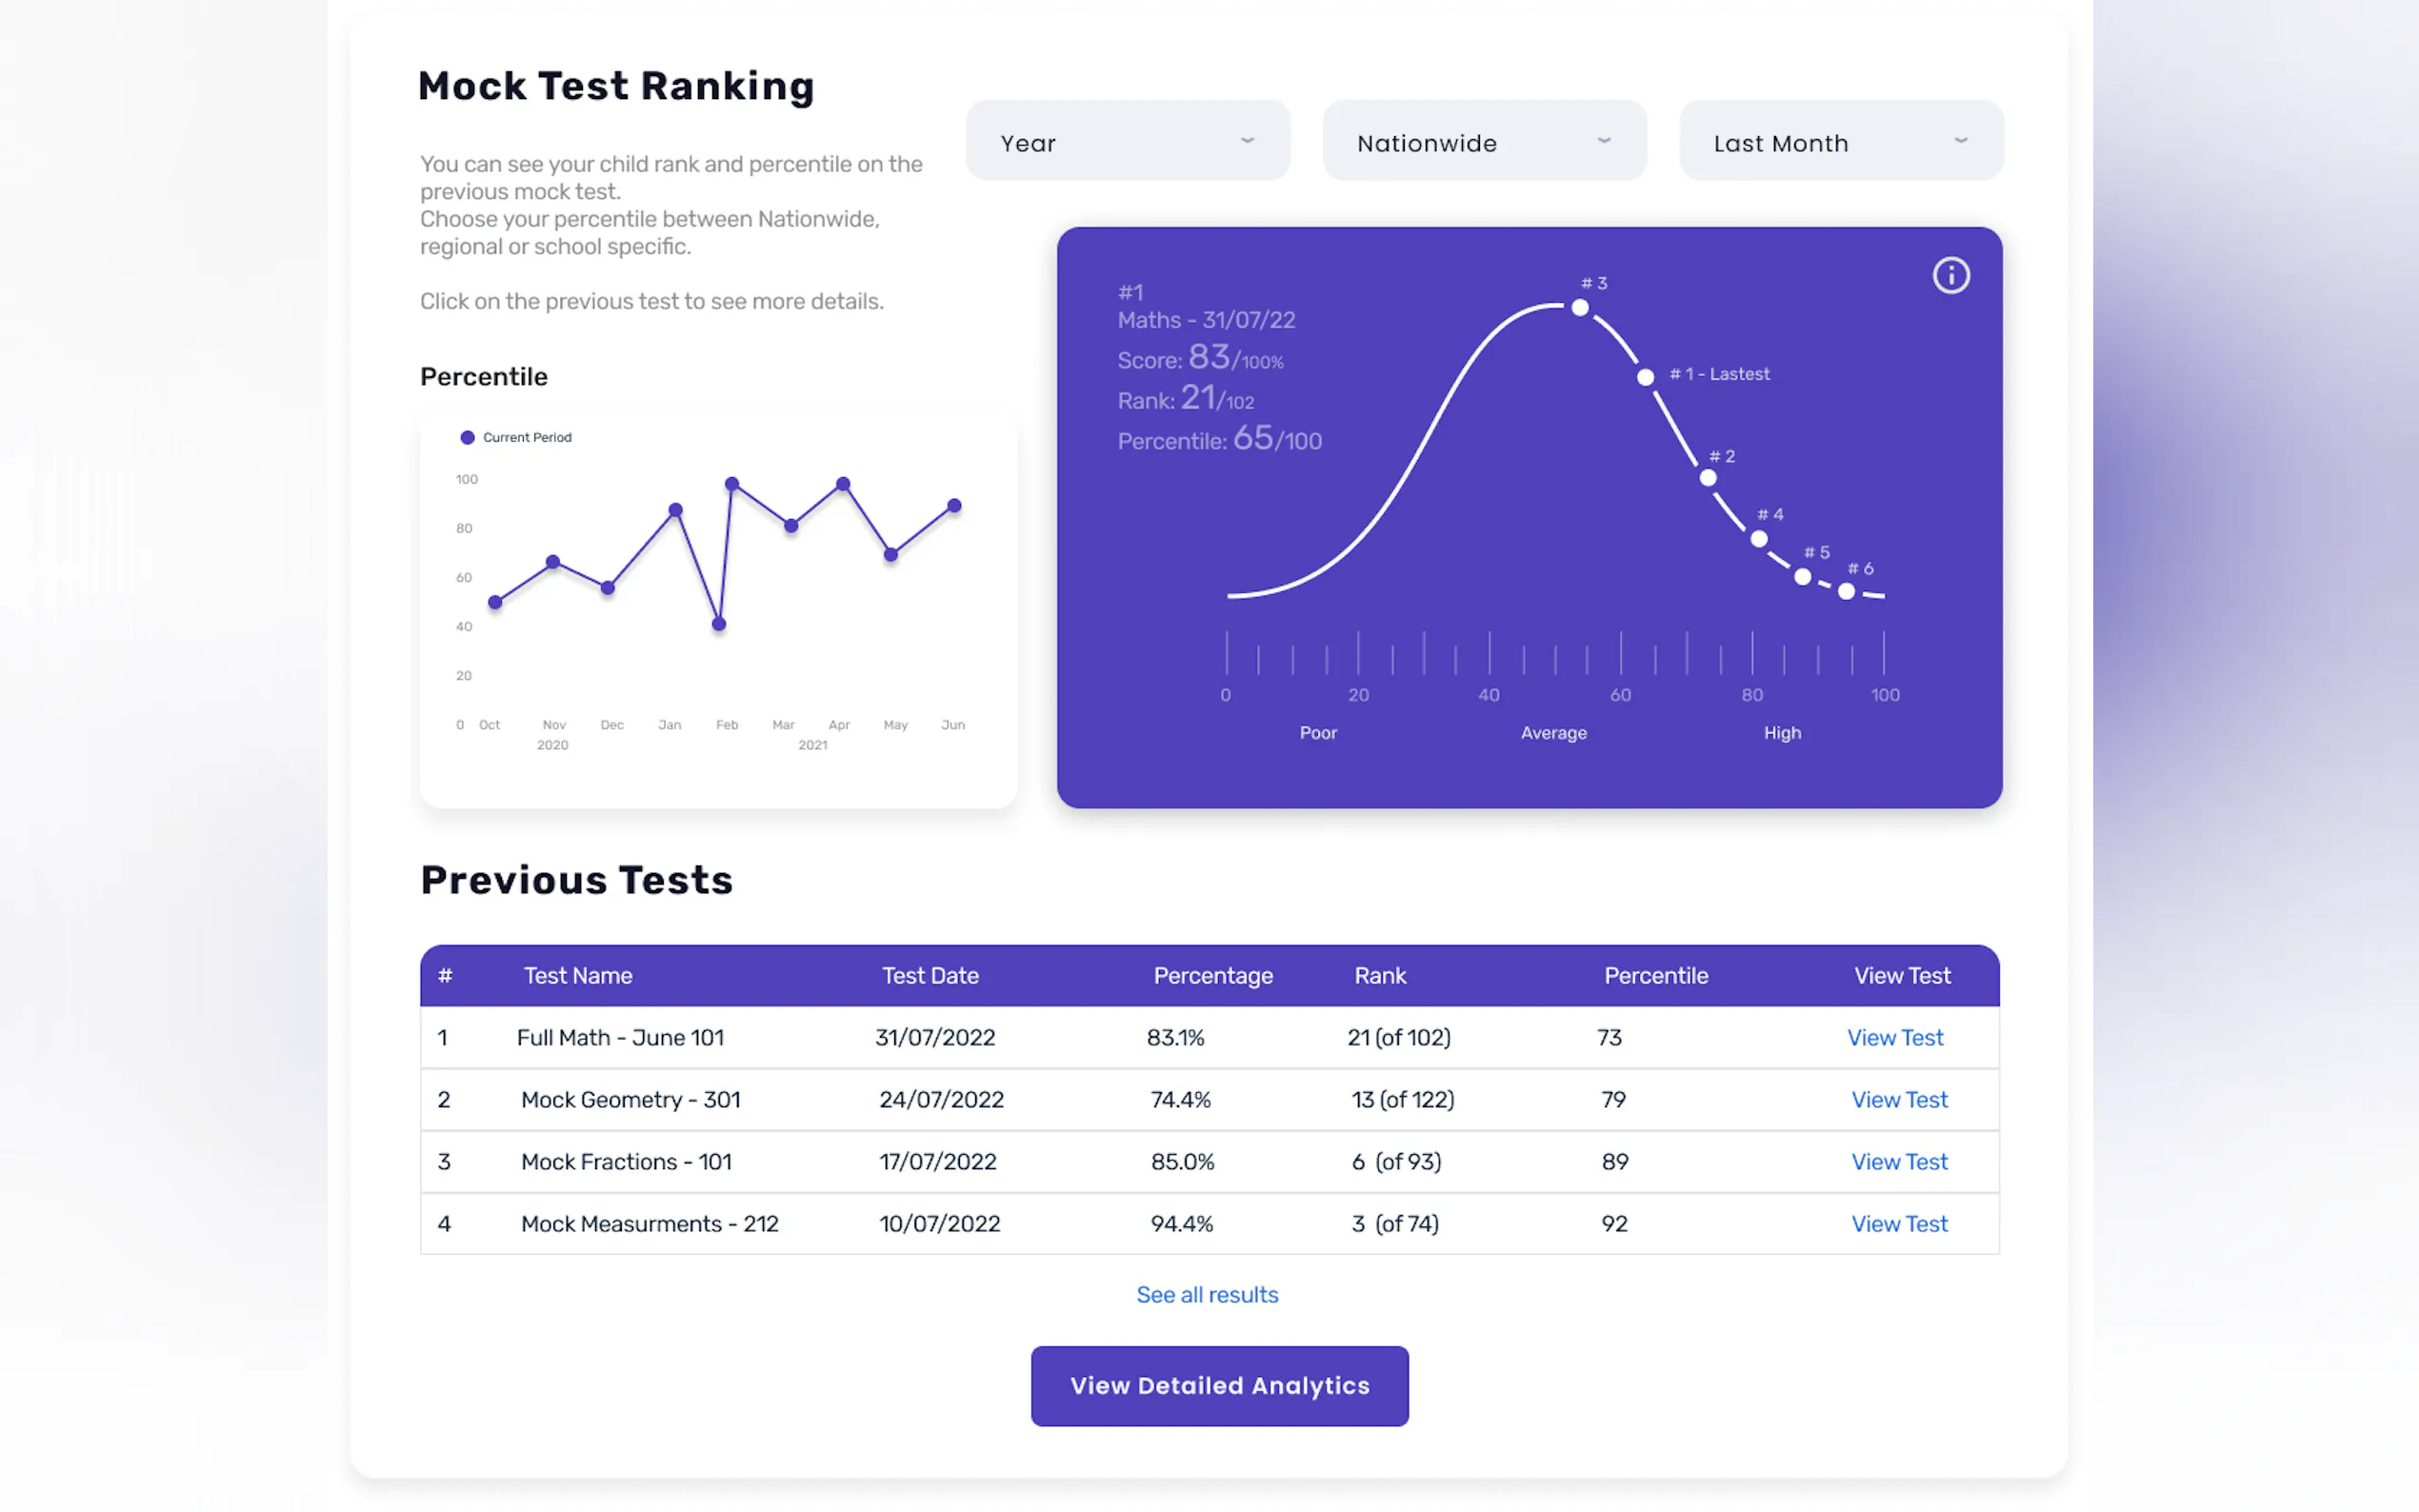View Test for Full Math - June 101
Screen dimensions: 2419x1512
(x=1894, y=1037)
